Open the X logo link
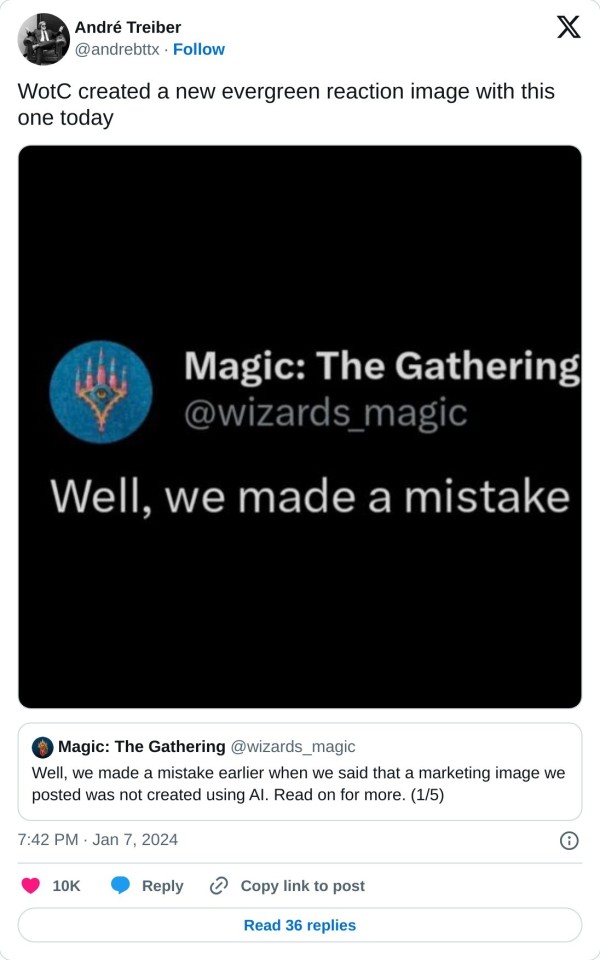600x960 pixels. point(568,27)
